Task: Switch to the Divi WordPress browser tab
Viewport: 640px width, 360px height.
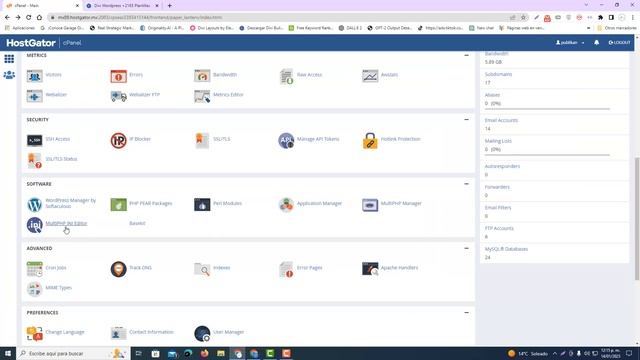Action: pos(122,6)
